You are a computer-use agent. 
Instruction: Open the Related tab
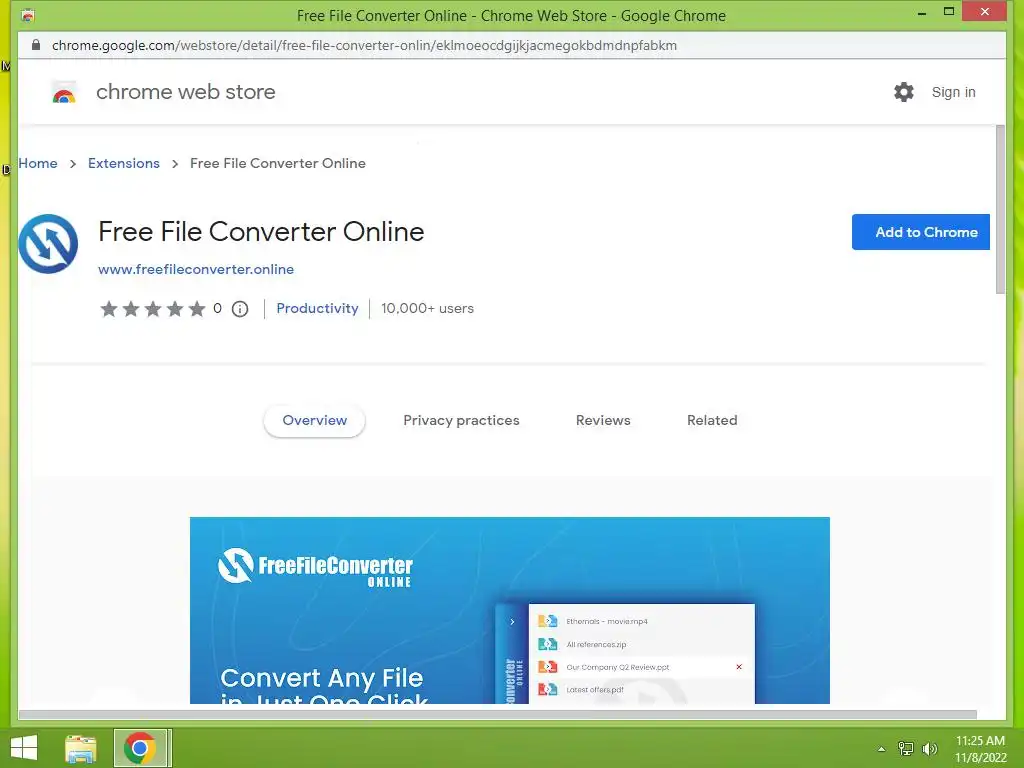[x=712, y=421]
